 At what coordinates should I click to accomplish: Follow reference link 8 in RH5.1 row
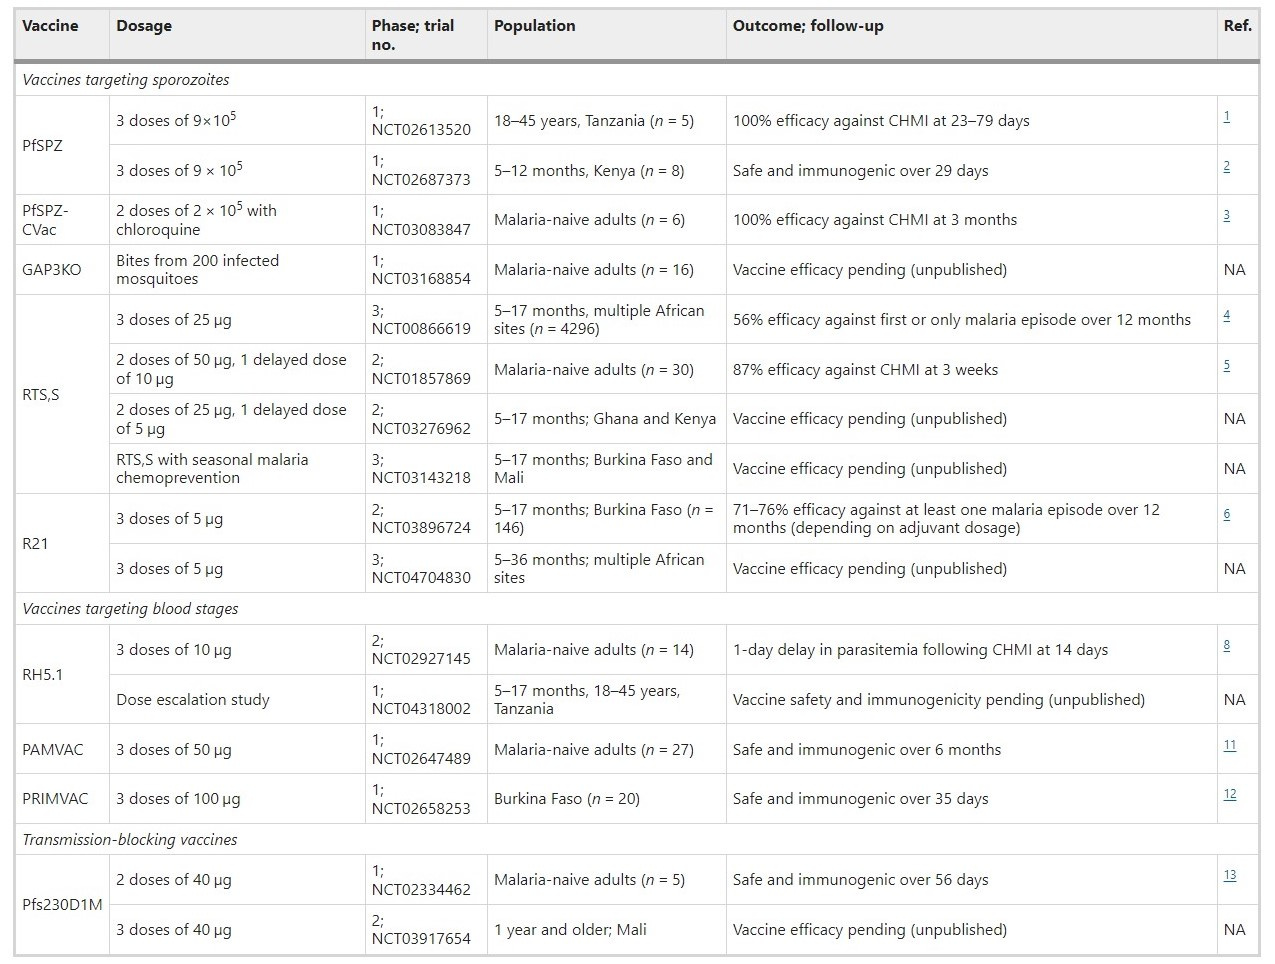point(1227,645)
